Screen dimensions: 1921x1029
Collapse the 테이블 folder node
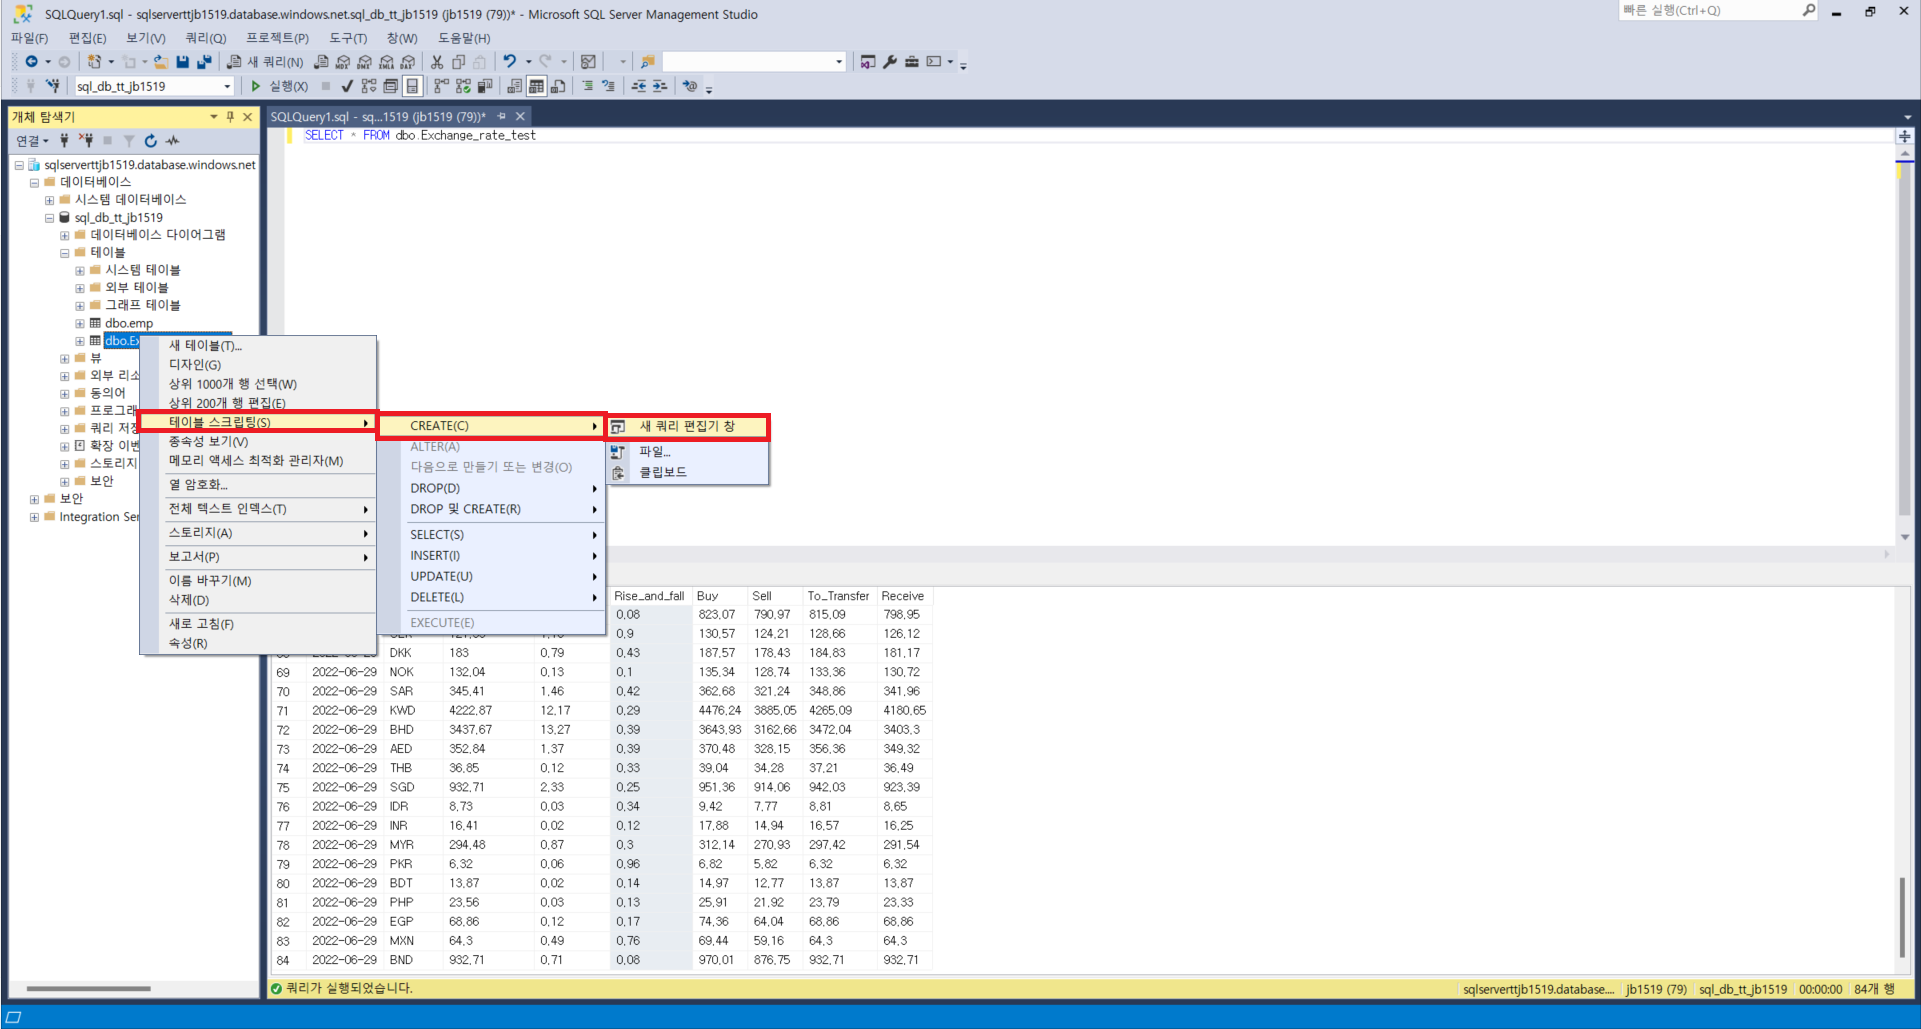click(x=65, y=253)
